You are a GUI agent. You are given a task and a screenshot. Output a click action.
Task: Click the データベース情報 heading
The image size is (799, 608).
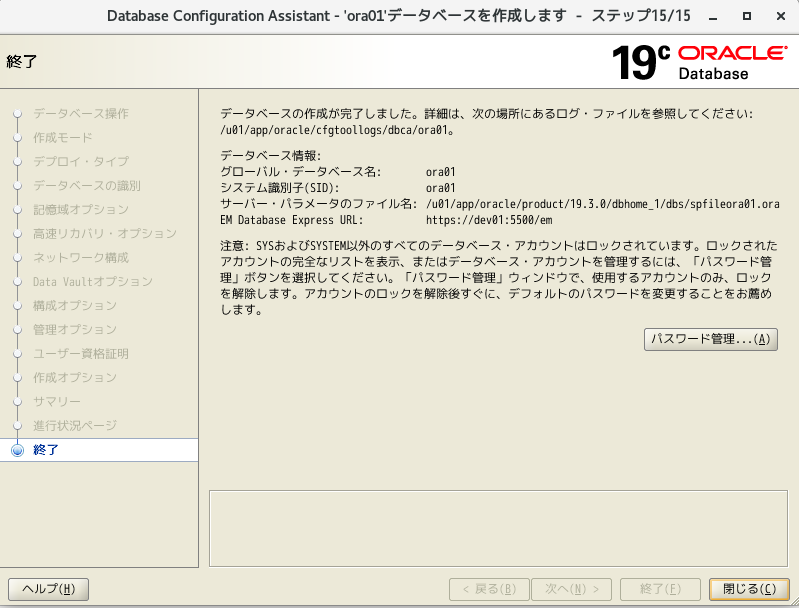tap(270, 156)
